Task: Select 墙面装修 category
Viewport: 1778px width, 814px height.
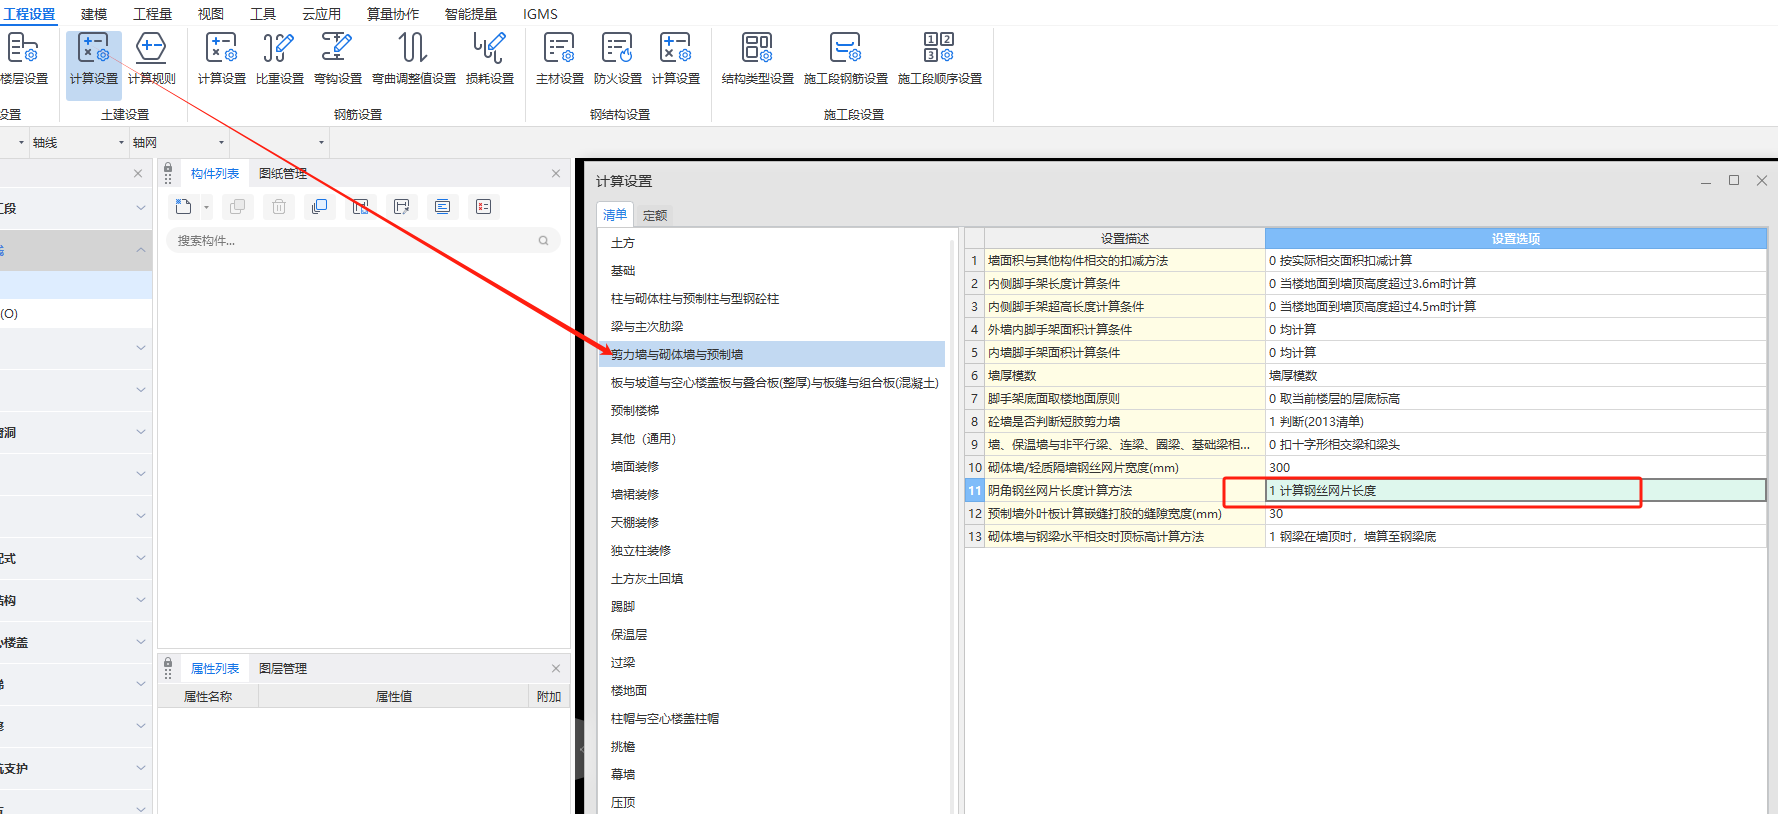Action: coord(635,467)
